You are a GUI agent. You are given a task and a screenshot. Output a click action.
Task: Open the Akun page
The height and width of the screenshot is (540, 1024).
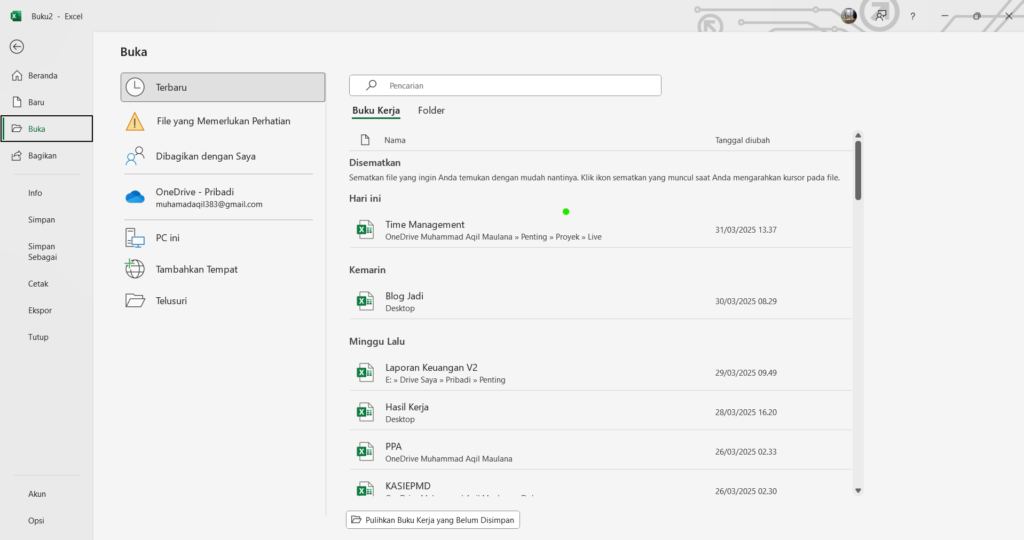[x=37, y=494]
